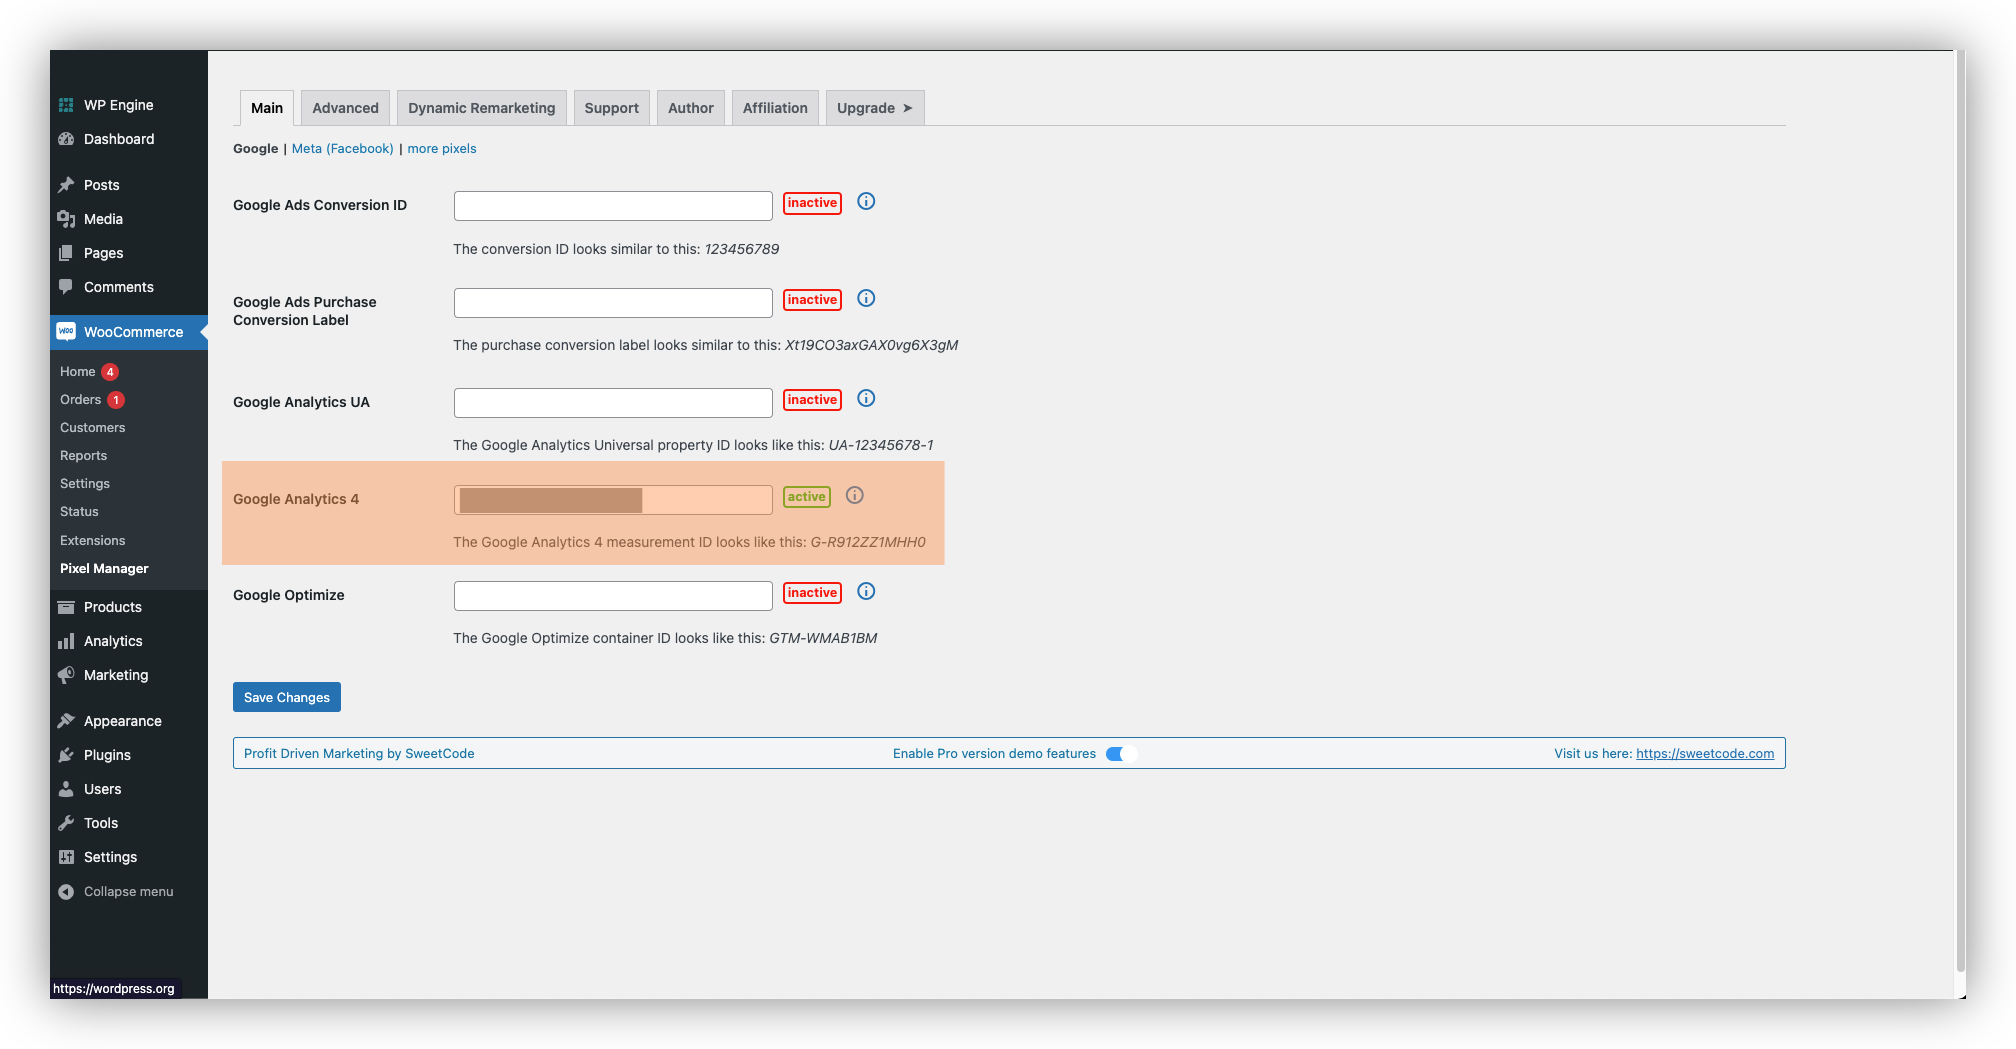Viewport: 2016px width, 1049px height.
Task: Click the WP Engine sidebar icon
Action: [x=66, y=105]
